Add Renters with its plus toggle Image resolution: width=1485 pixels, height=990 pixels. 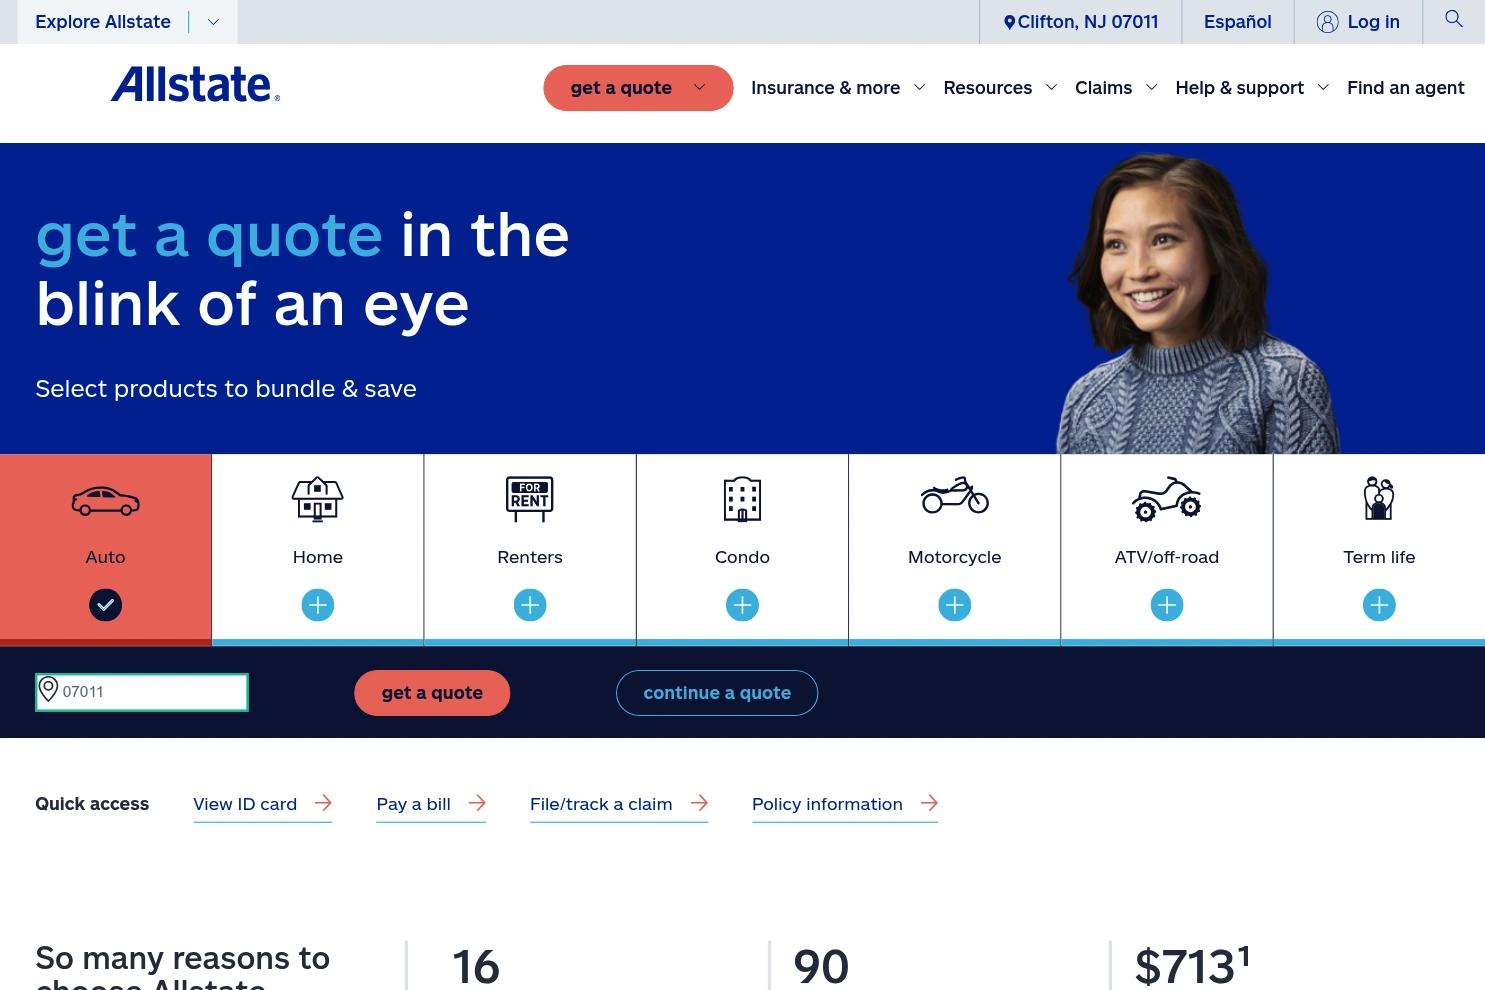click(x=530, y=605)
